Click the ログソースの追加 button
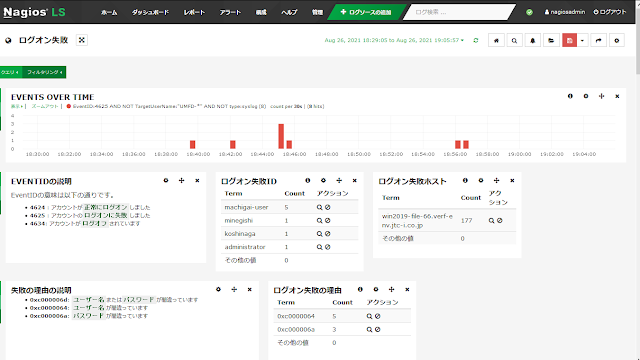This screenshot has width=640, height=360. pos(366,12)
